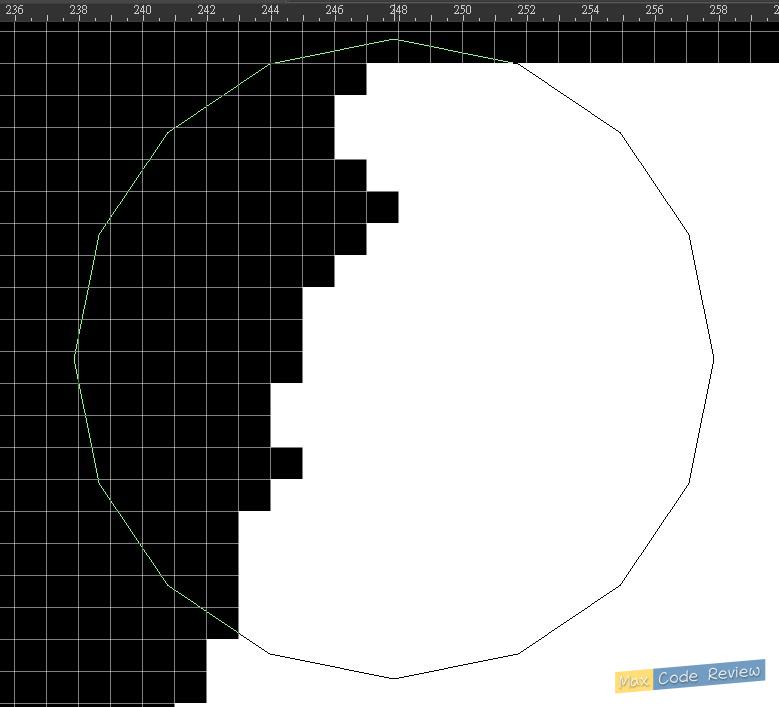This screenshot has width=779, height=707.
Task: Click the 242 mark on the ruler
Action: (x=206, y=10)
